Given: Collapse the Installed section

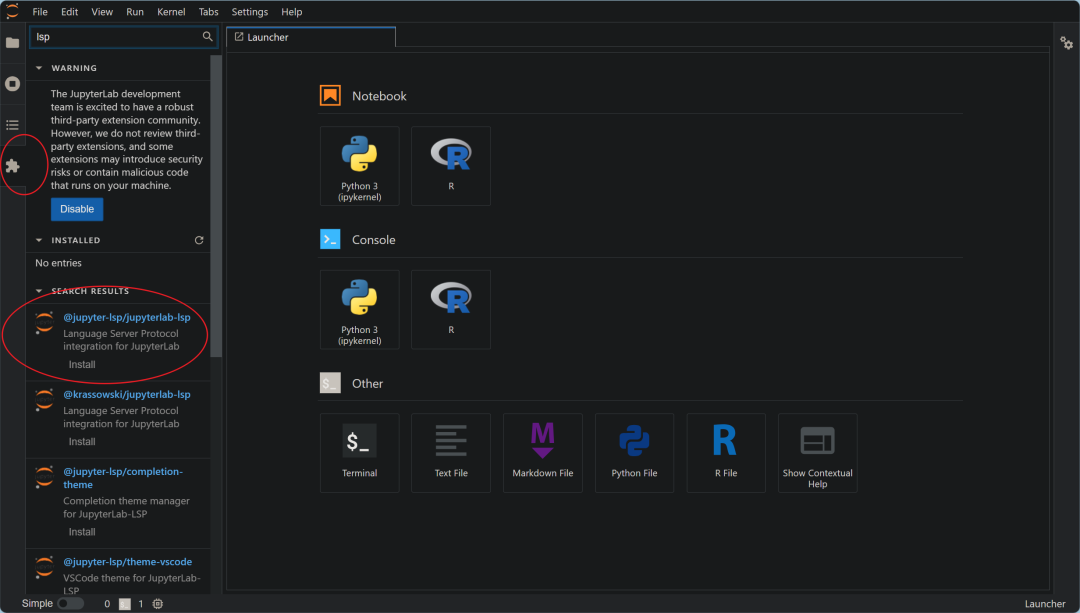Looking at the screenshot, I should pyautogui.click(x=39, y=240).
